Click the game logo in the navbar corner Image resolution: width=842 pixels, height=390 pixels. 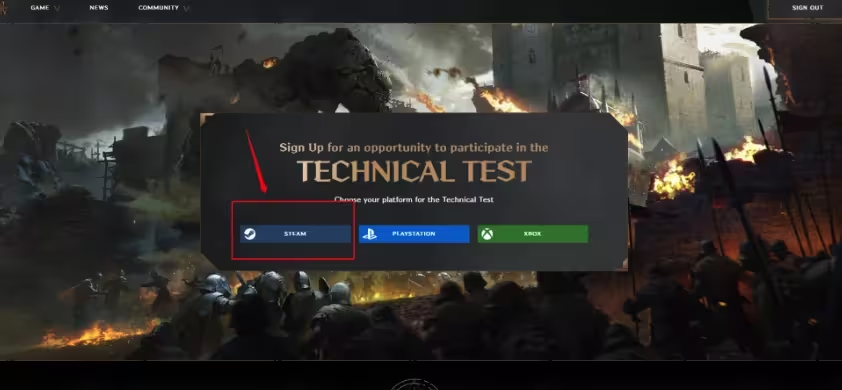(x=3, y=8)
